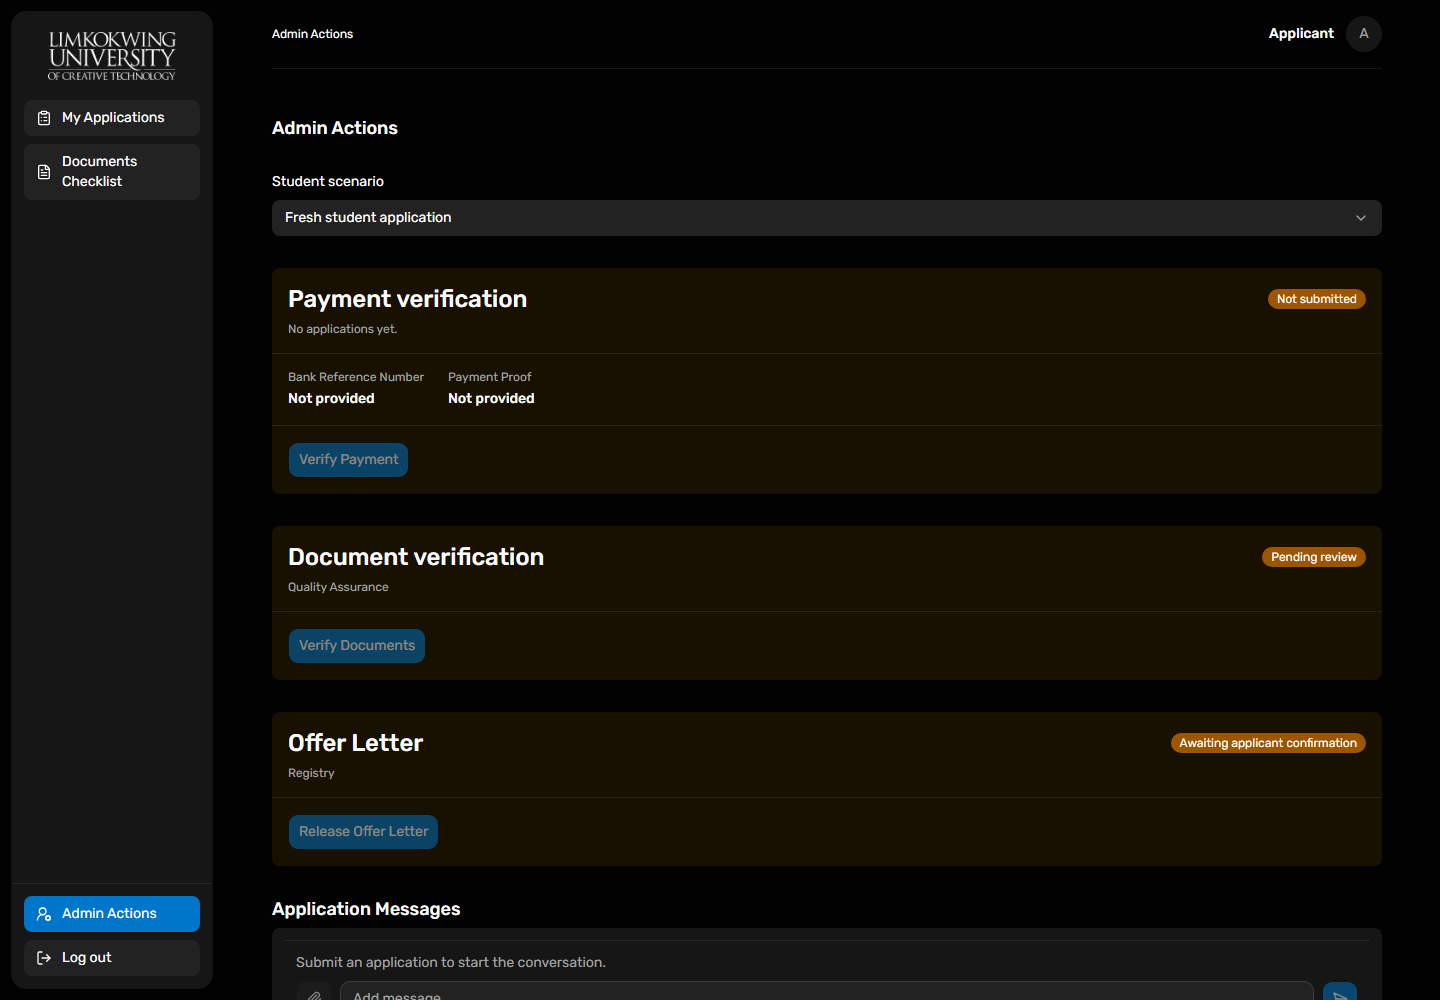Click 'Submit an application to start' text
This screenshot has height=1000, width=1440.
click(x=451, y=962)
